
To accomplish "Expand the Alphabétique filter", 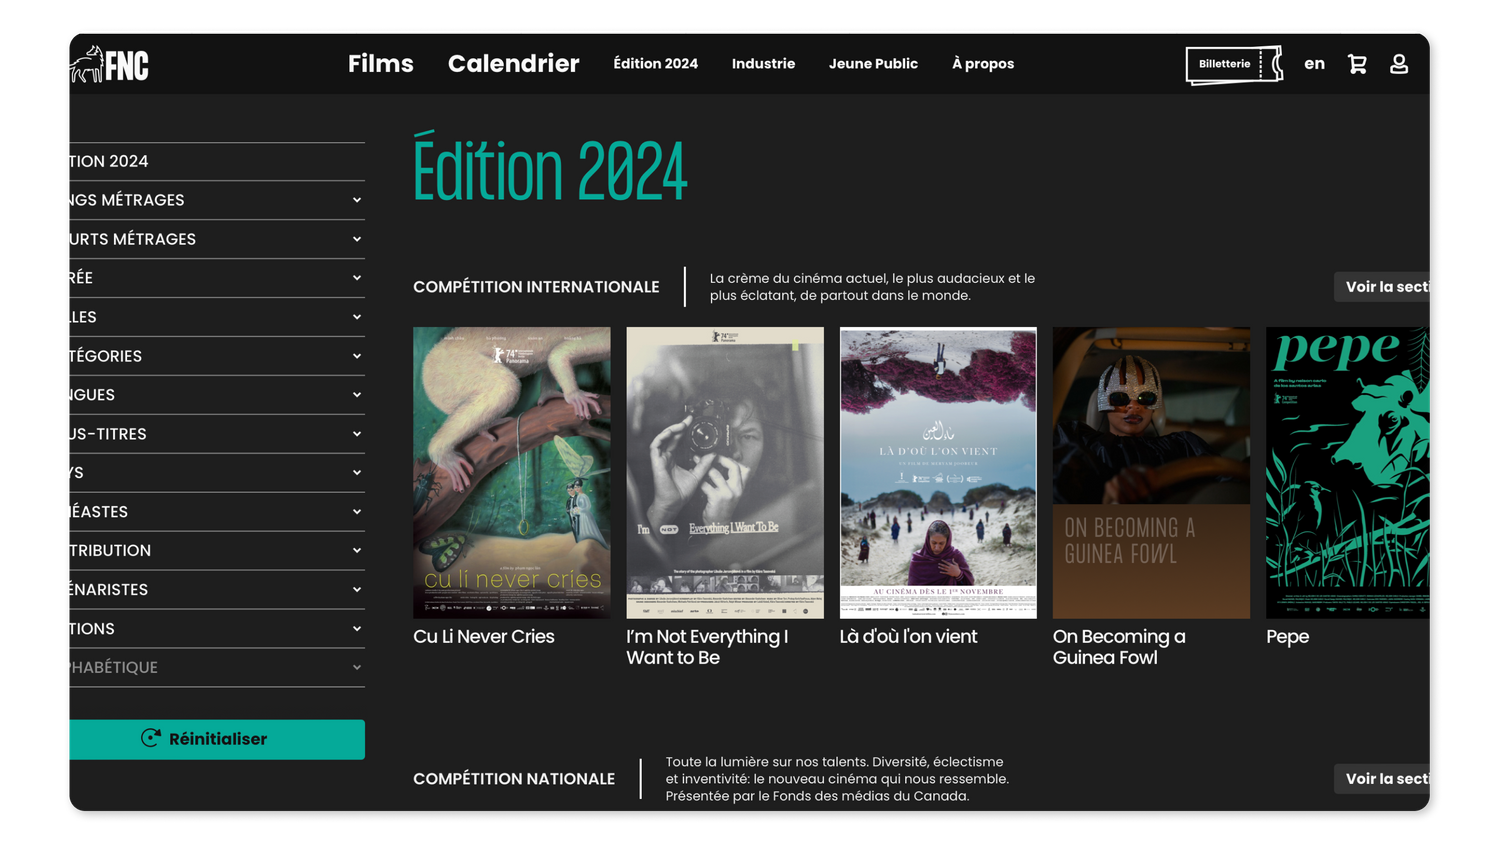I will click(x=217, y=668).
